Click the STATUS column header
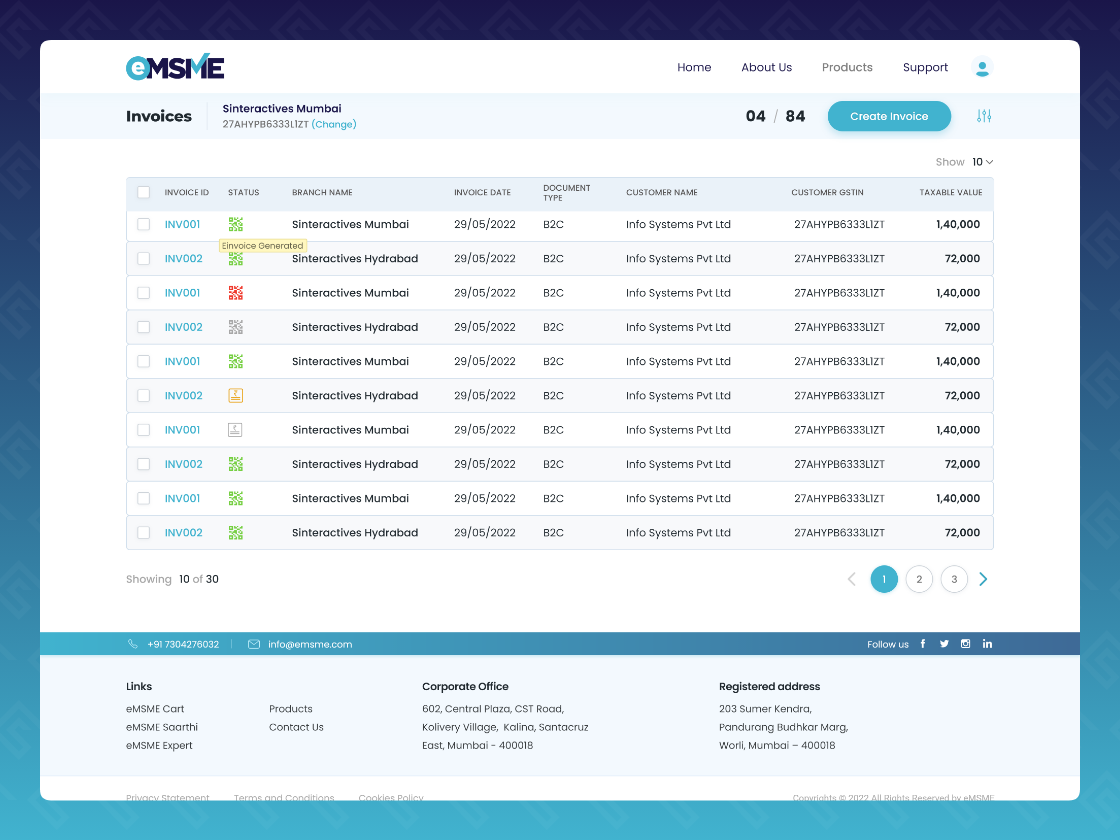 coord(244,192)
